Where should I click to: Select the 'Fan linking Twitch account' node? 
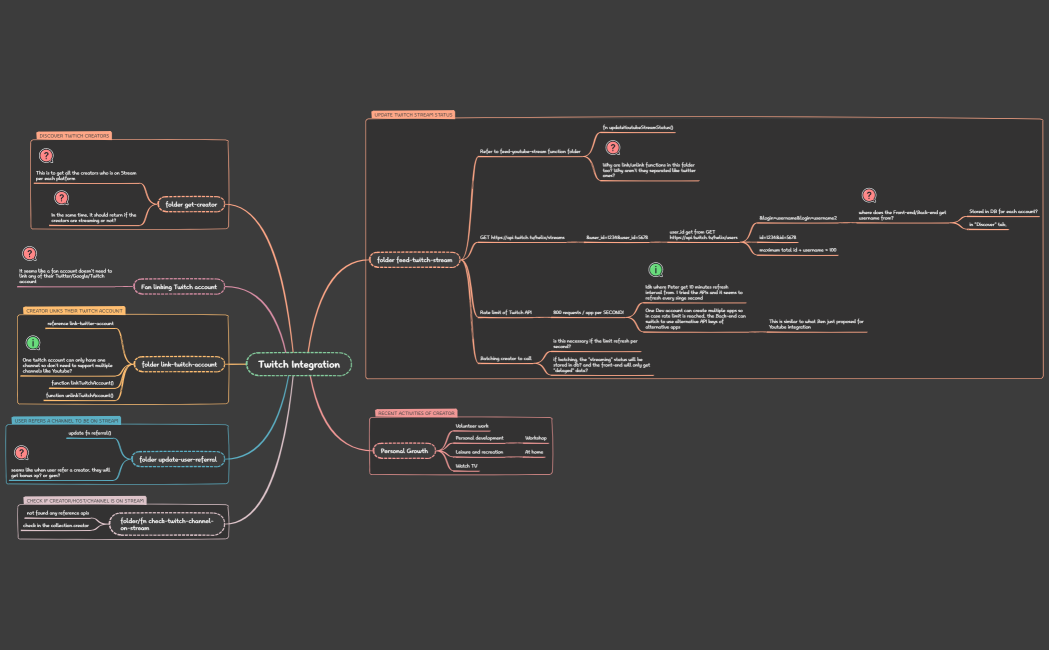click(179, 287)
